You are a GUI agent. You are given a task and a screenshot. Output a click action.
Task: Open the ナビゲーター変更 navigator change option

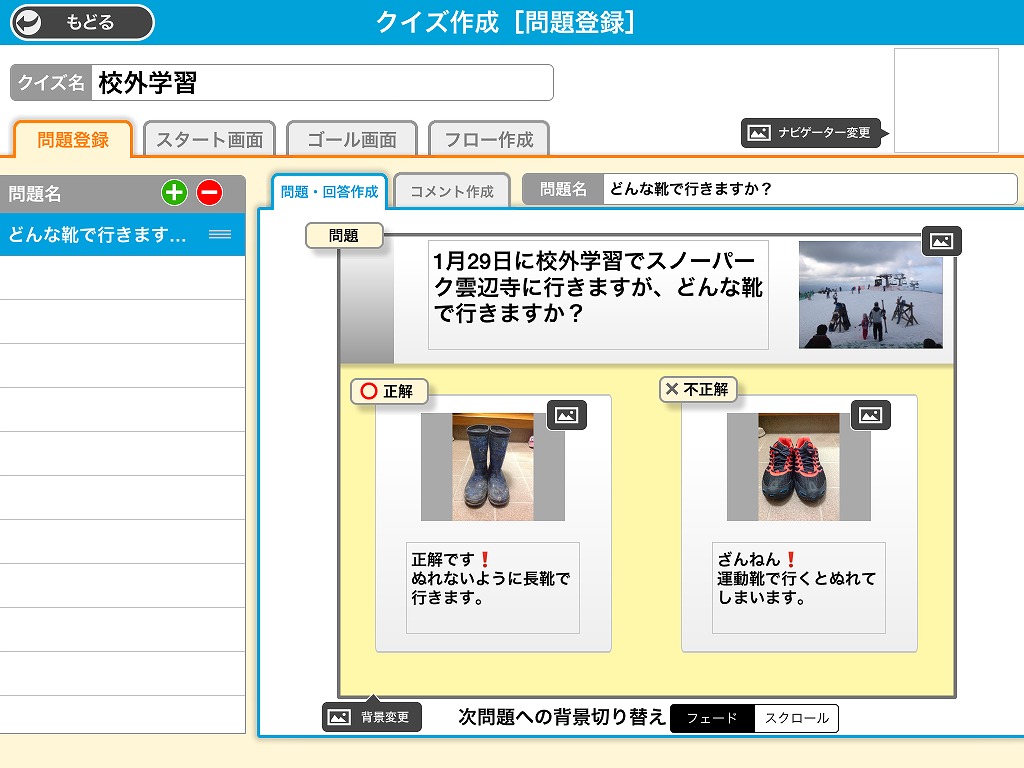point(811,132)
